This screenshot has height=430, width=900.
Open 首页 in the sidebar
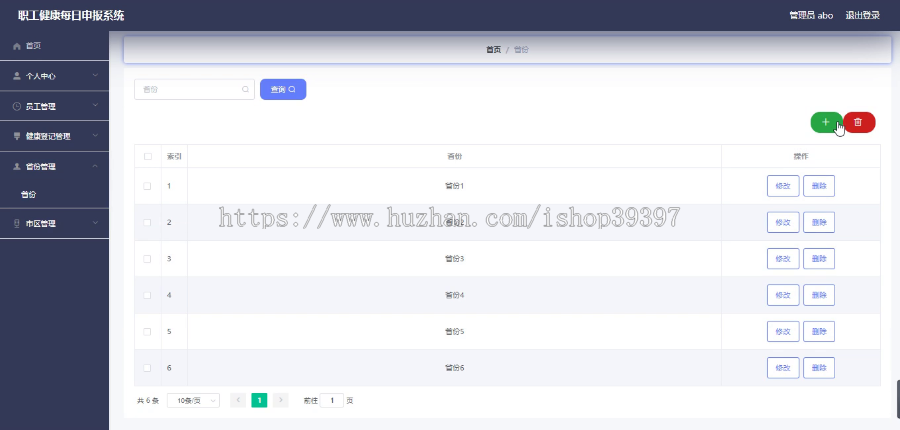click(55, 46)
